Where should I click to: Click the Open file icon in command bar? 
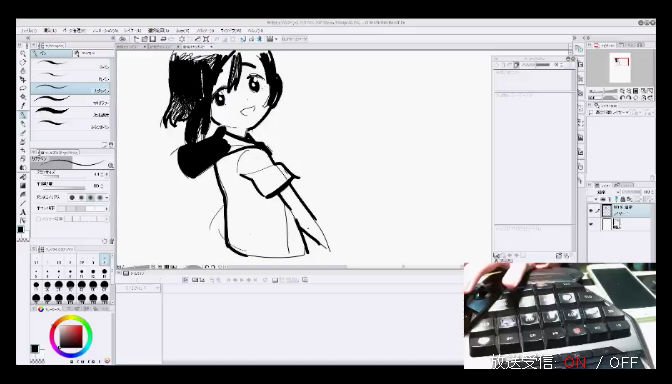(x=145, y=39)
